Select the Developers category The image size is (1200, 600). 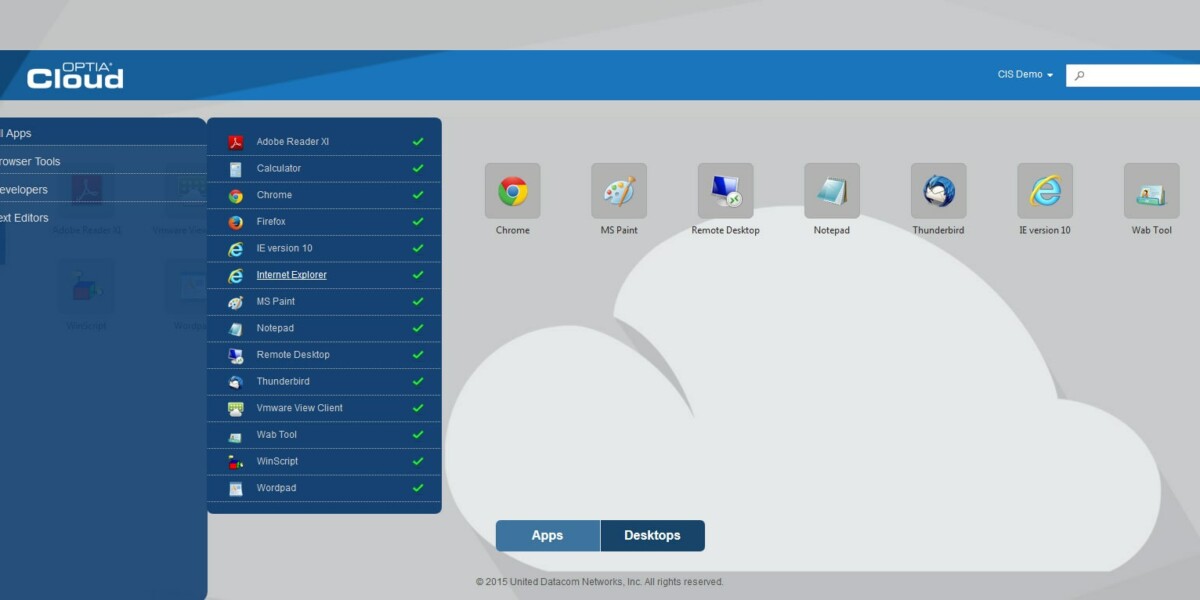pyautogui.click(x=103, y=189)
